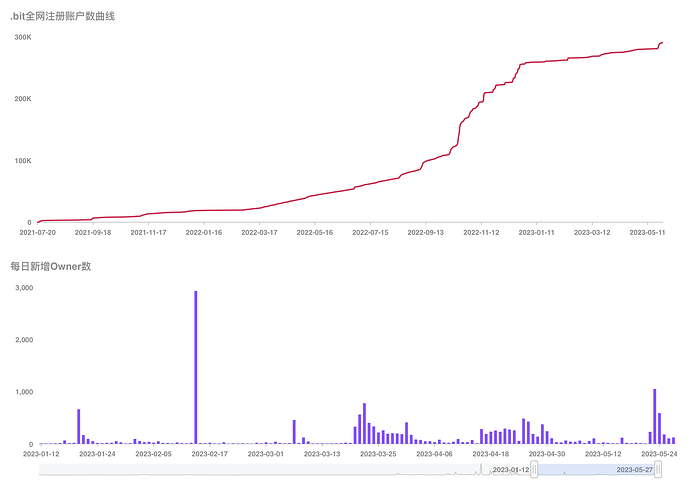This screenshot has width=690, height=487.
Task: Click the 2,000 y-axis label
Action: click(x=24, y=340)
